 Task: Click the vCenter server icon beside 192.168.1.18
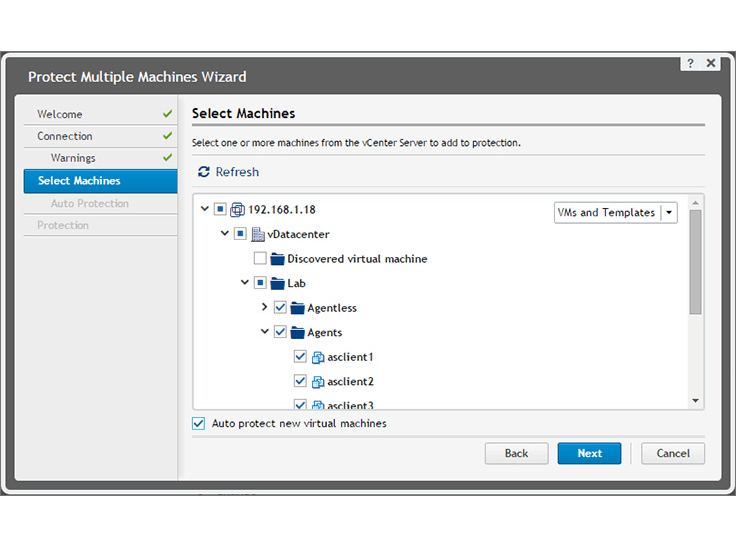tap(237, 209)
